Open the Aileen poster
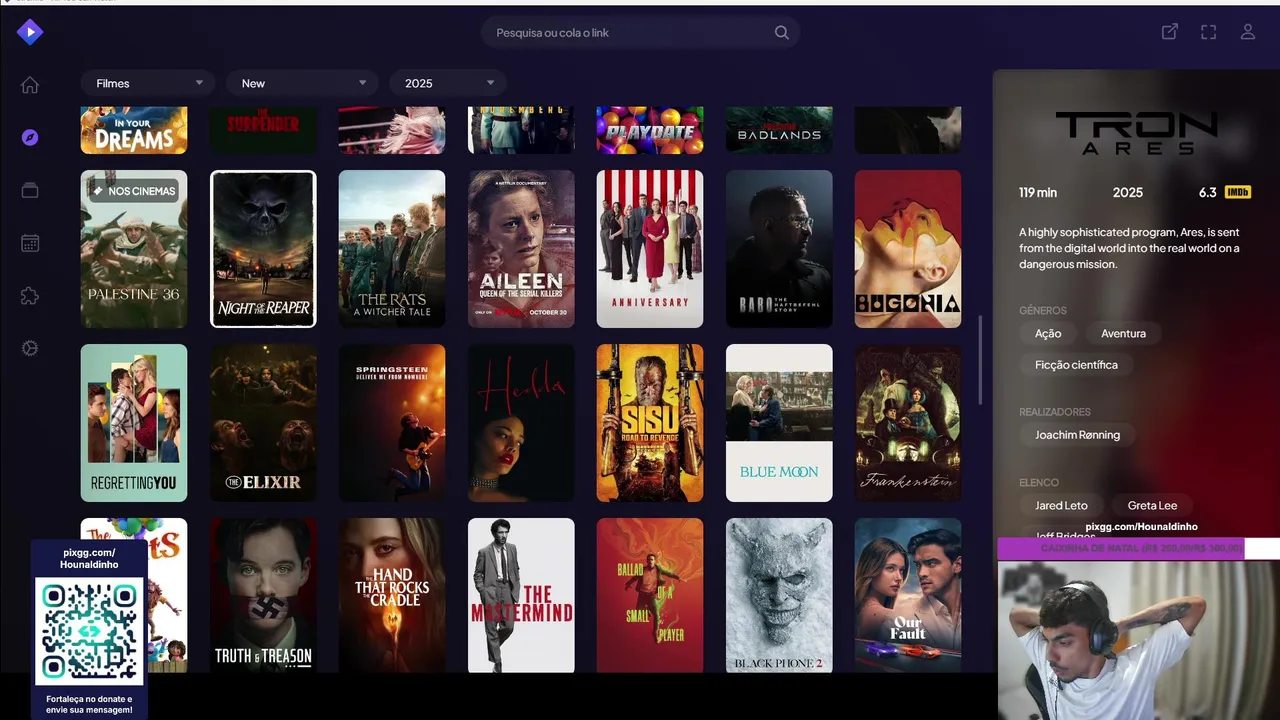The height and width of the screenshot is (720, 1280). click(521, 249)
